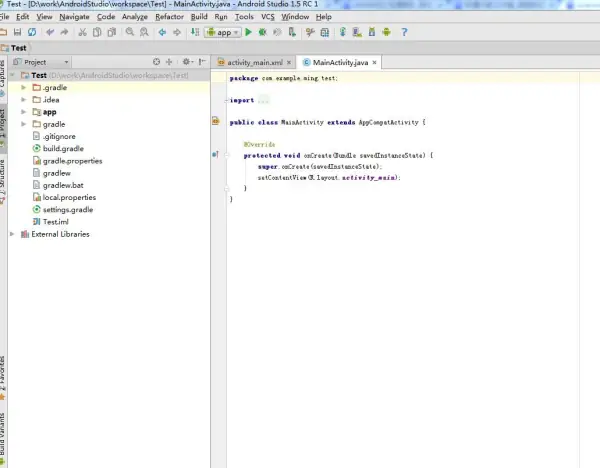The image size is (600, 468).
Task: Click the Paste toolbar icon
Action: (x=112, y=32)
